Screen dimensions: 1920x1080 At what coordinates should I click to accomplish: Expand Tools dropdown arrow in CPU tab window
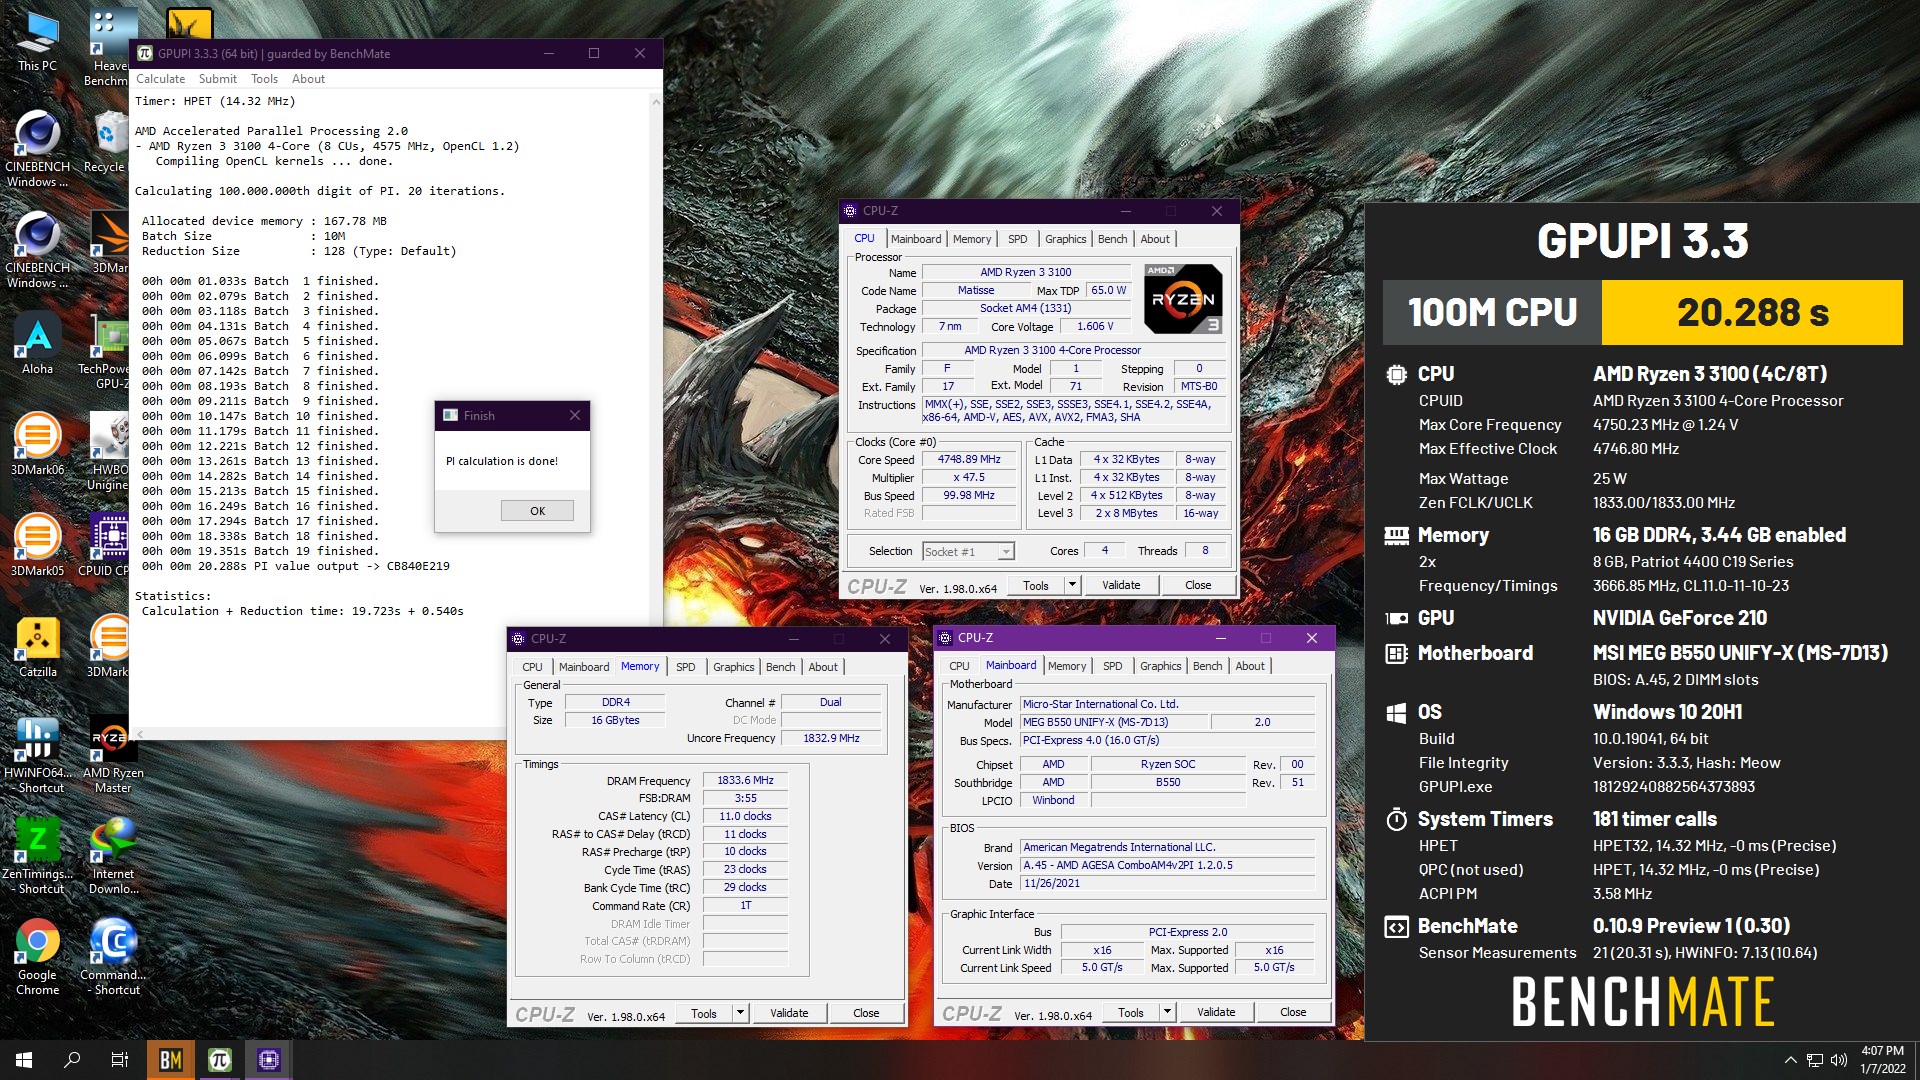[x=1072, y=585]
